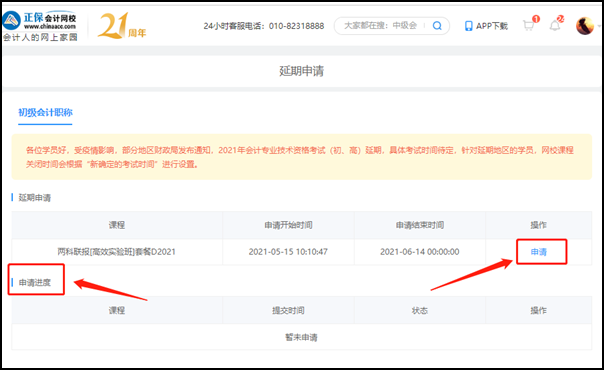Image resolution: width=604 pixels, height=370 pixels.
Task: Click the 延期申请 page title
Action: point(302,71)
